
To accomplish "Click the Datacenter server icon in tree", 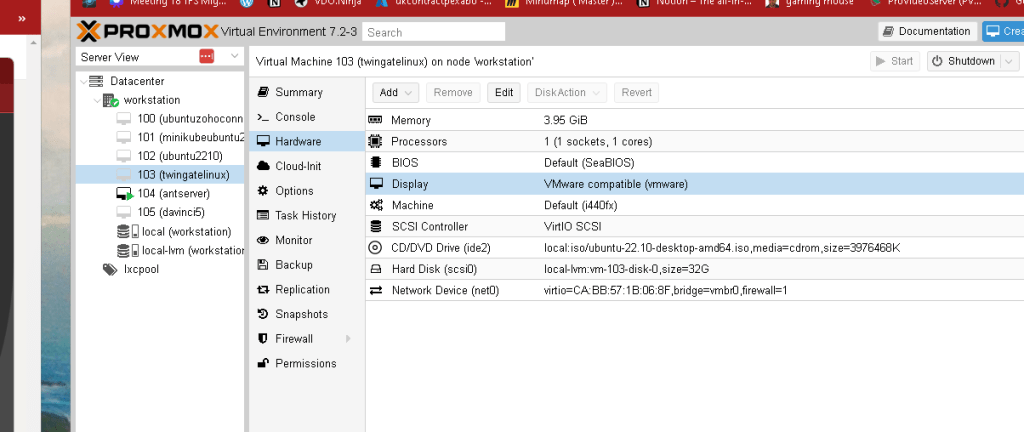I will [96, 82].
